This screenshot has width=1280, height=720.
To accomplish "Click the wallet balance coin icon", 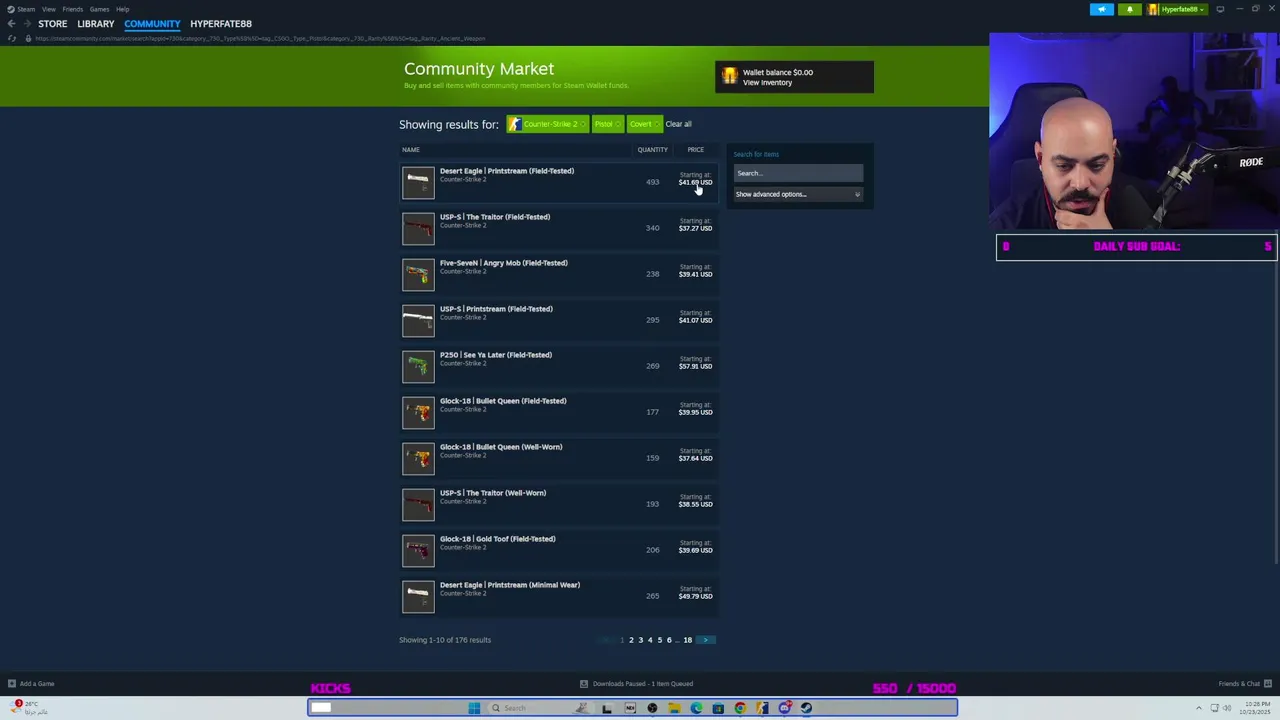I will (x=729, y=76).
